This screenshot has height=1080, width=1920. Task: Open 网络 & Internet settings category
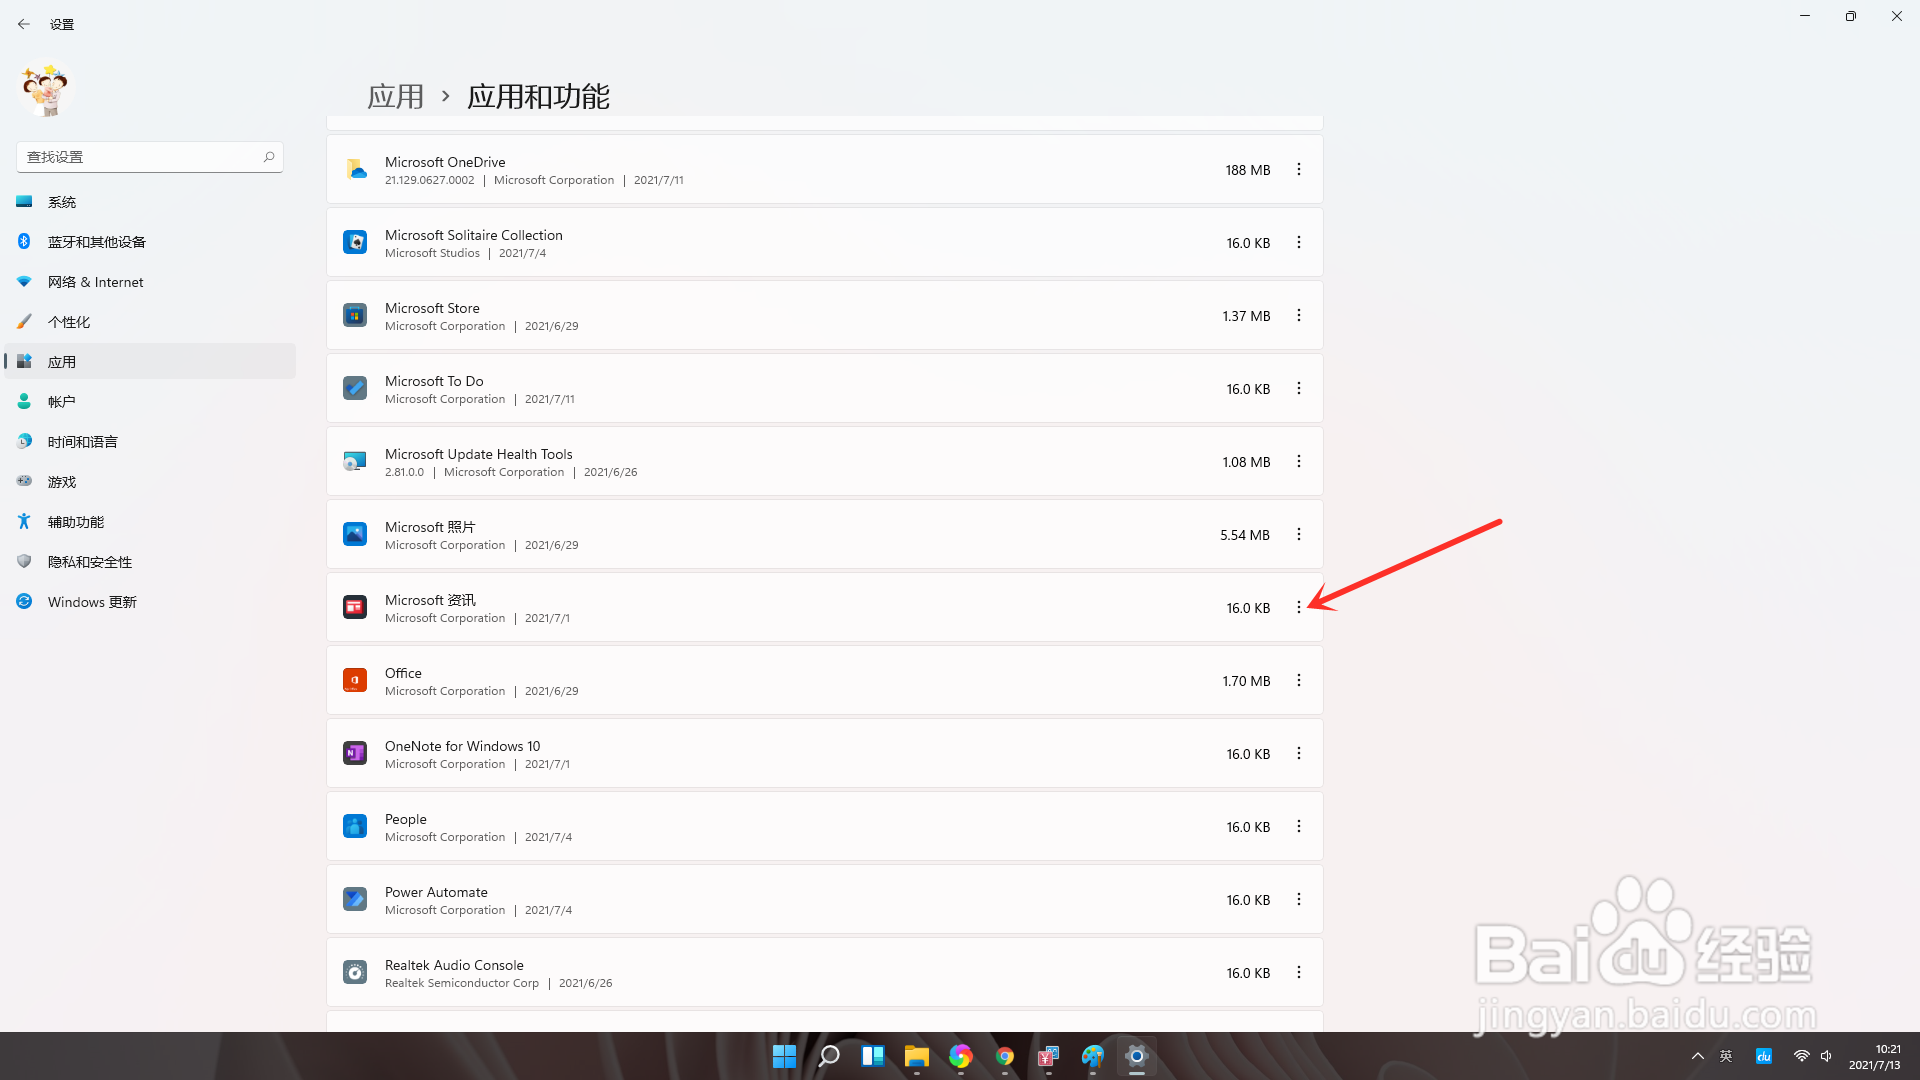pos(150,282)
